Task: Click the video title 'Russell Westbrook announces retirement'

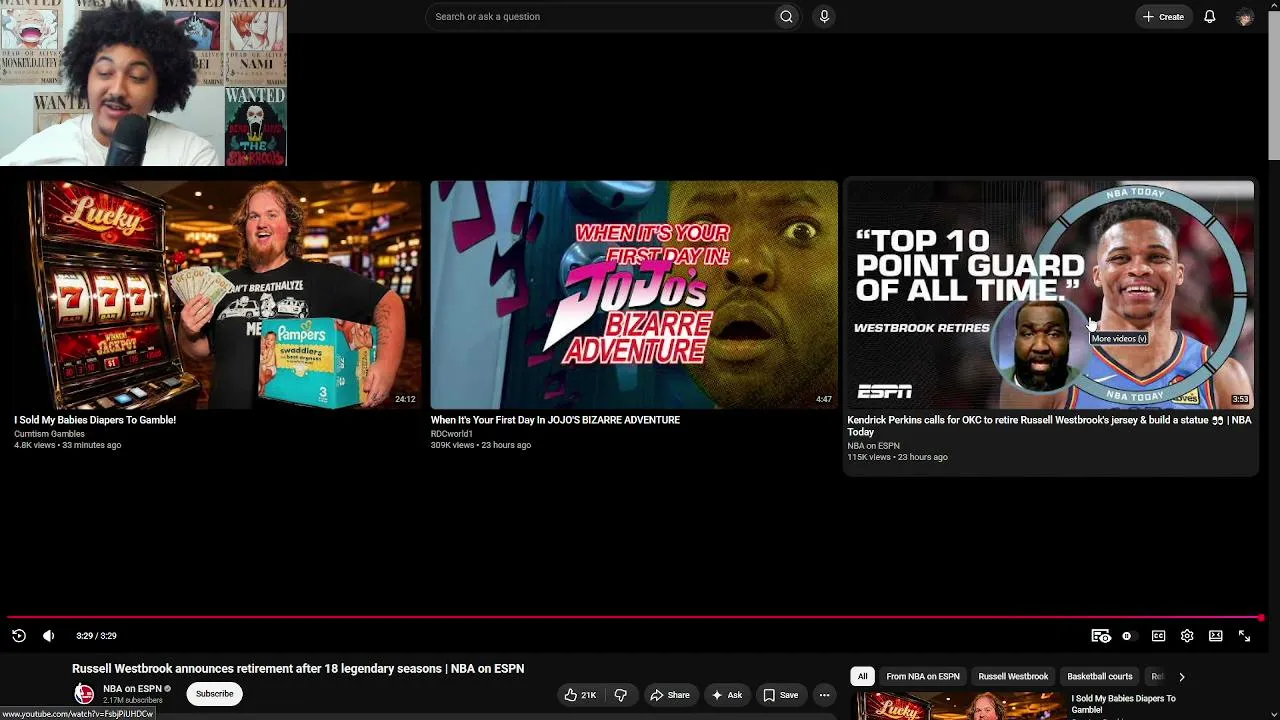Action: click(298, 668)
